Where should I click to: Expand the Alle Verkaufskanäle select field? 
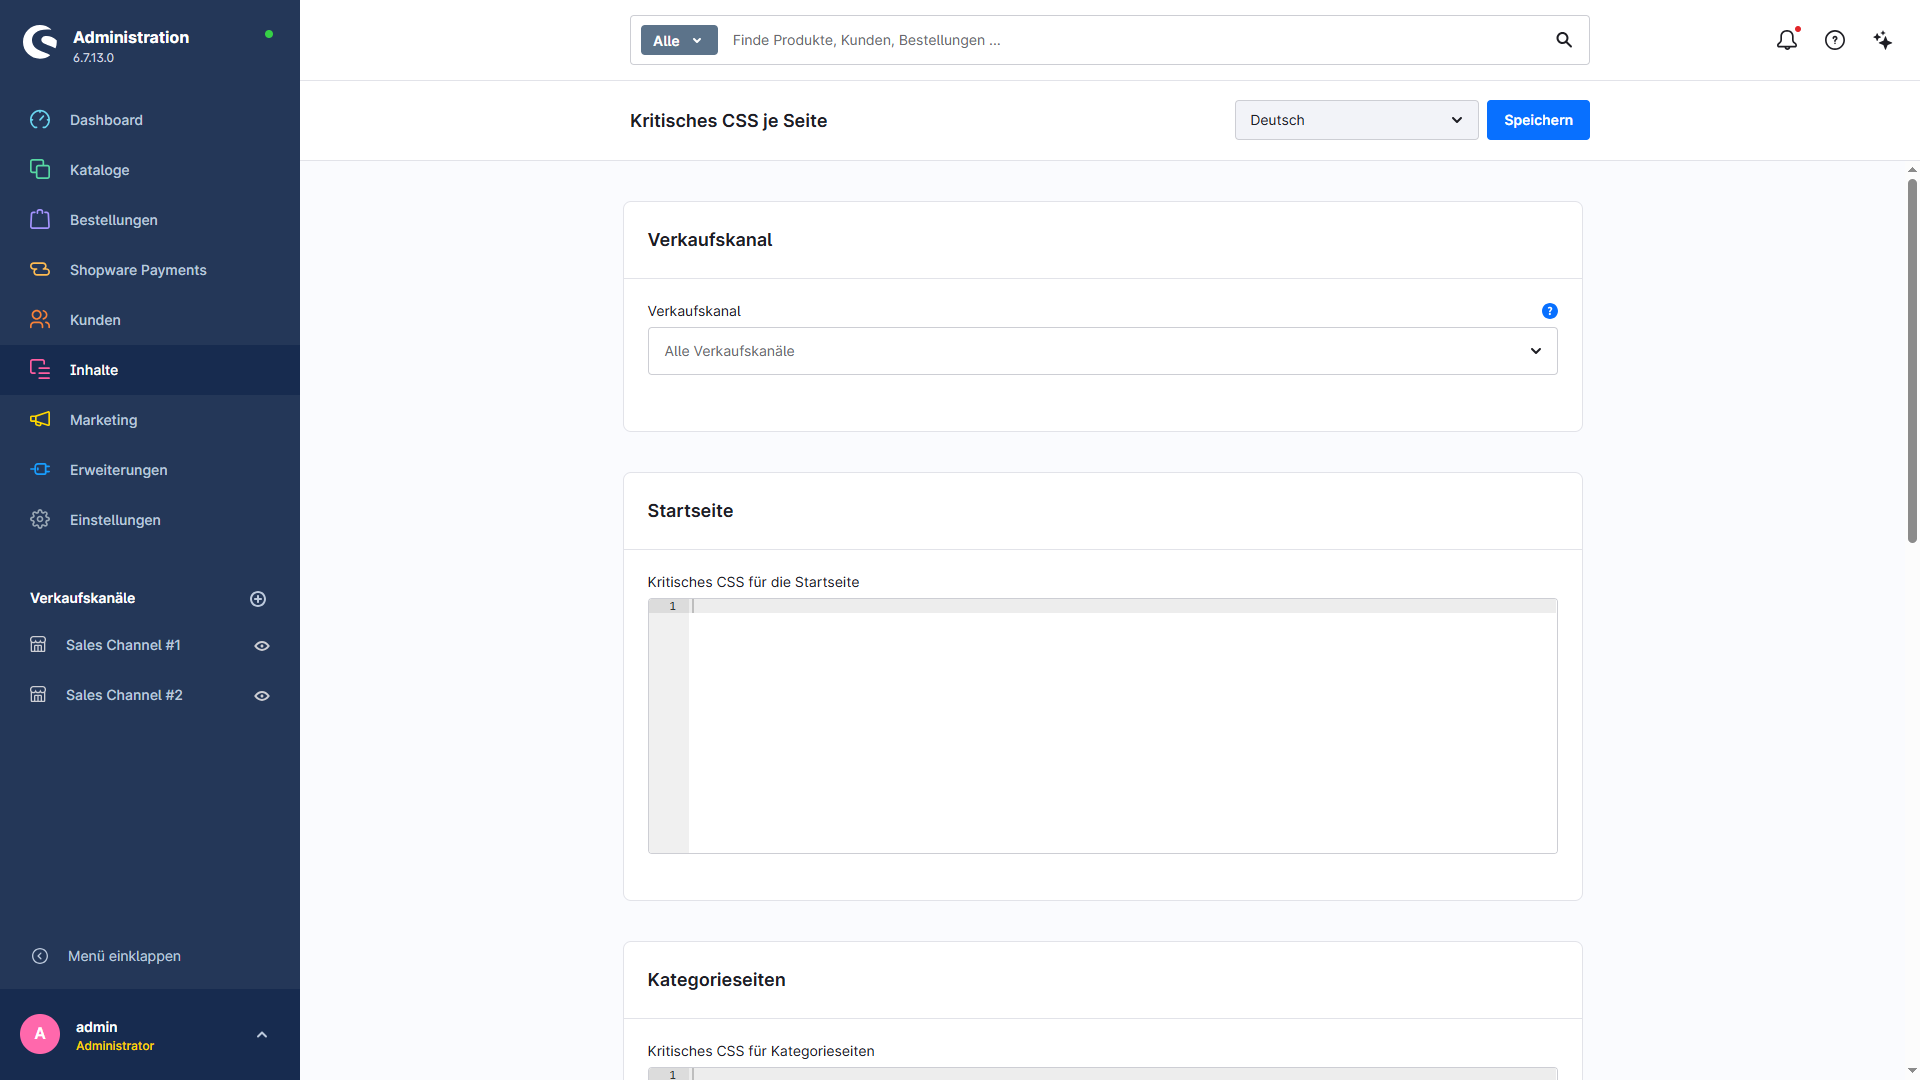point(1102,351)
